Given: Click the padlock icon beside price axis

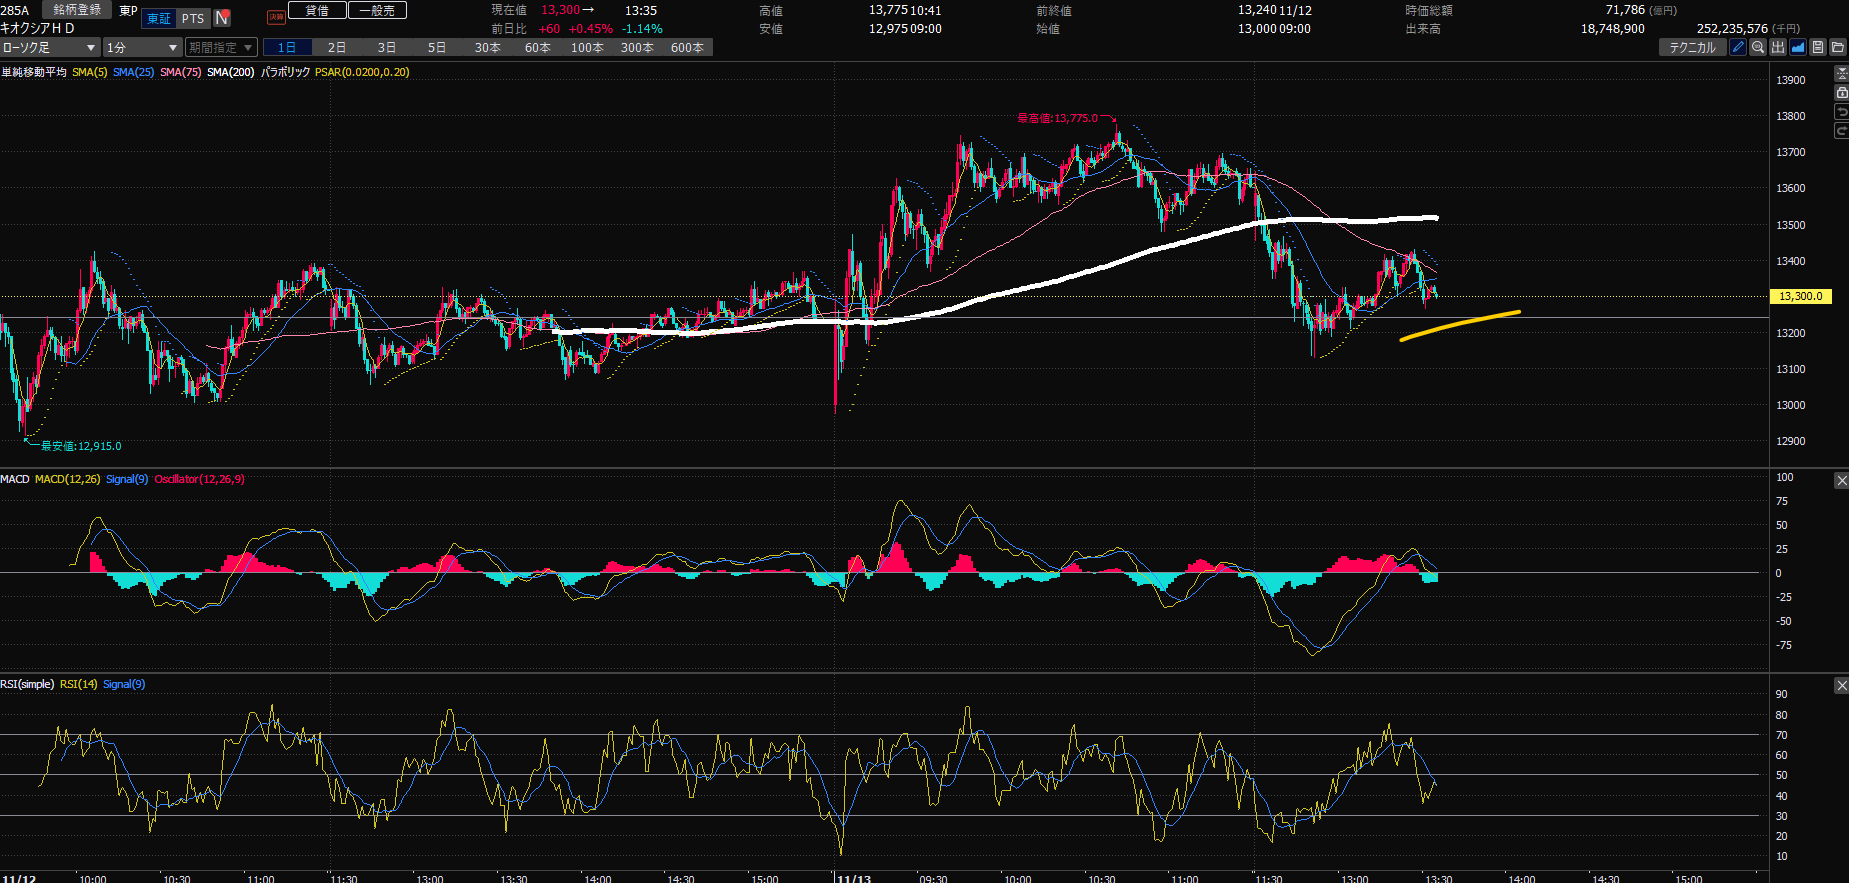Looking at the screenshot, I should coord(1841,92).
